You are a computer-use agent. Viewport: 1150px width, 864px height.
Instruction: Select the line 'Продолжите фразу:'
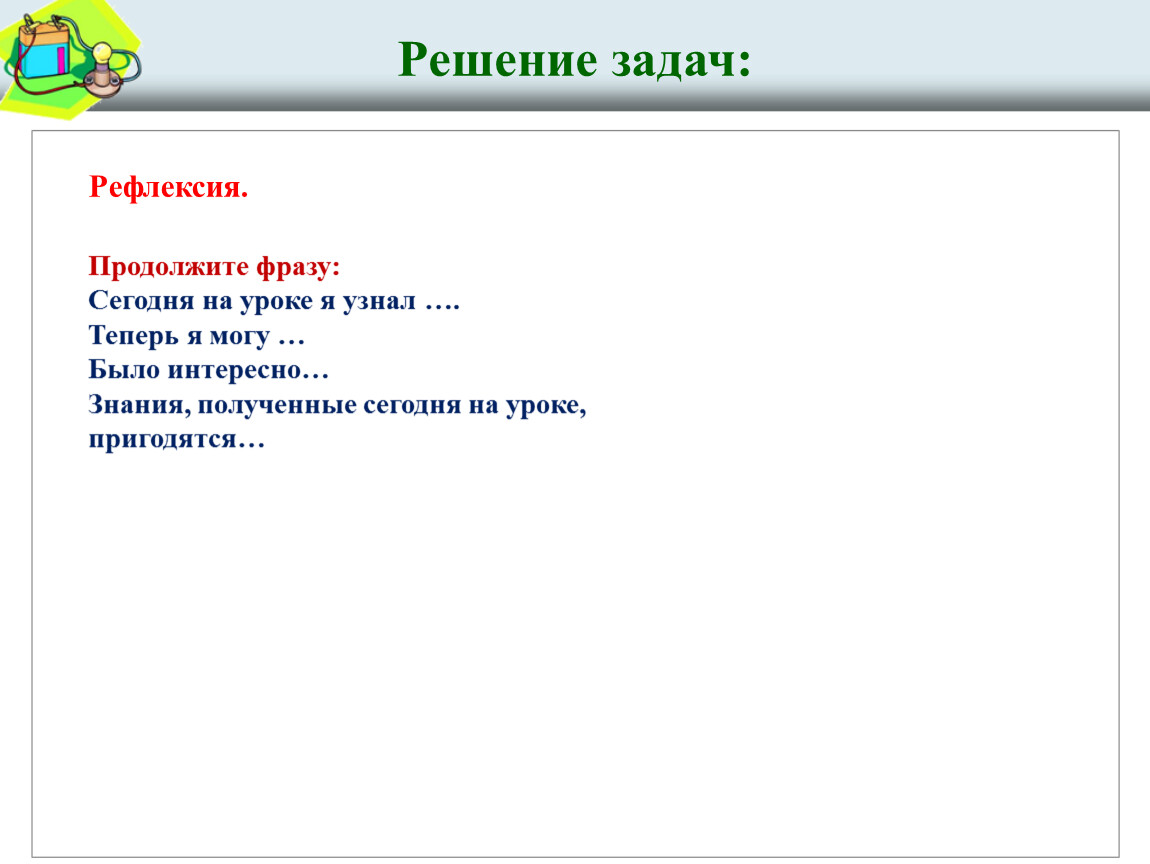[x=214, y=266]
